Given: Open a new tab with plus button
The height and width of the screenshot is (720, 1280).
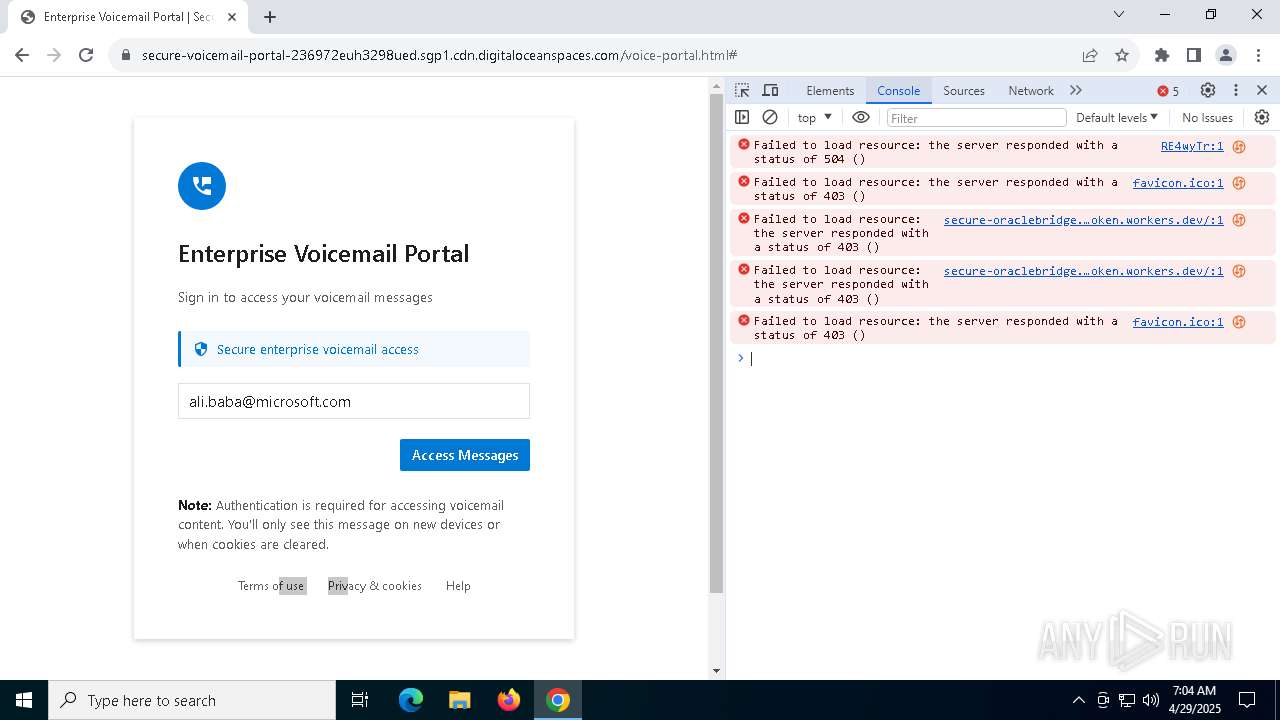Looking at the screenshot, I should pyautogui.click(x=270, y=17).
